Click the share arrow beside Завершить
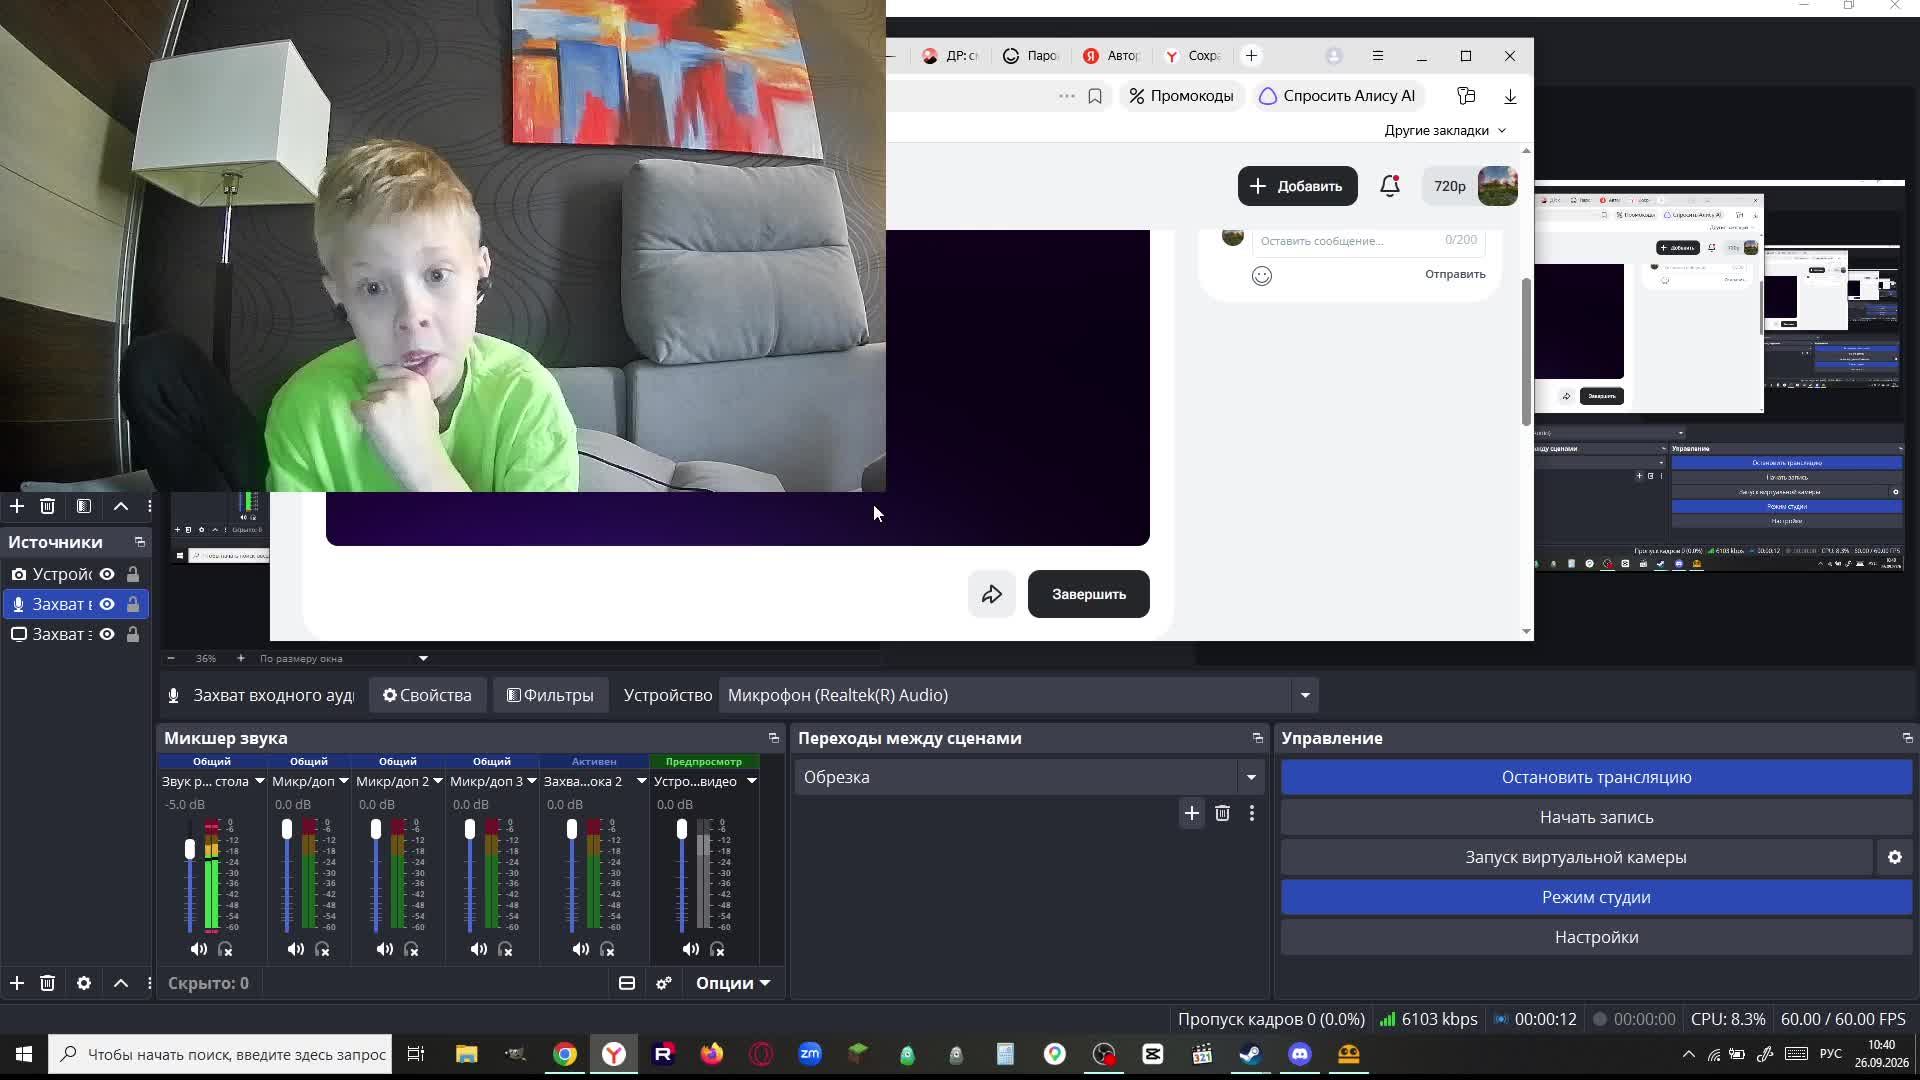 coord(992,594)
